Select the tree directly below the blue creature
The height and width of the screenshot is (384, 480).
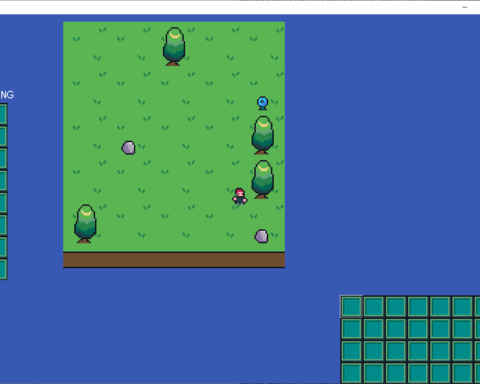pos(263,135)
